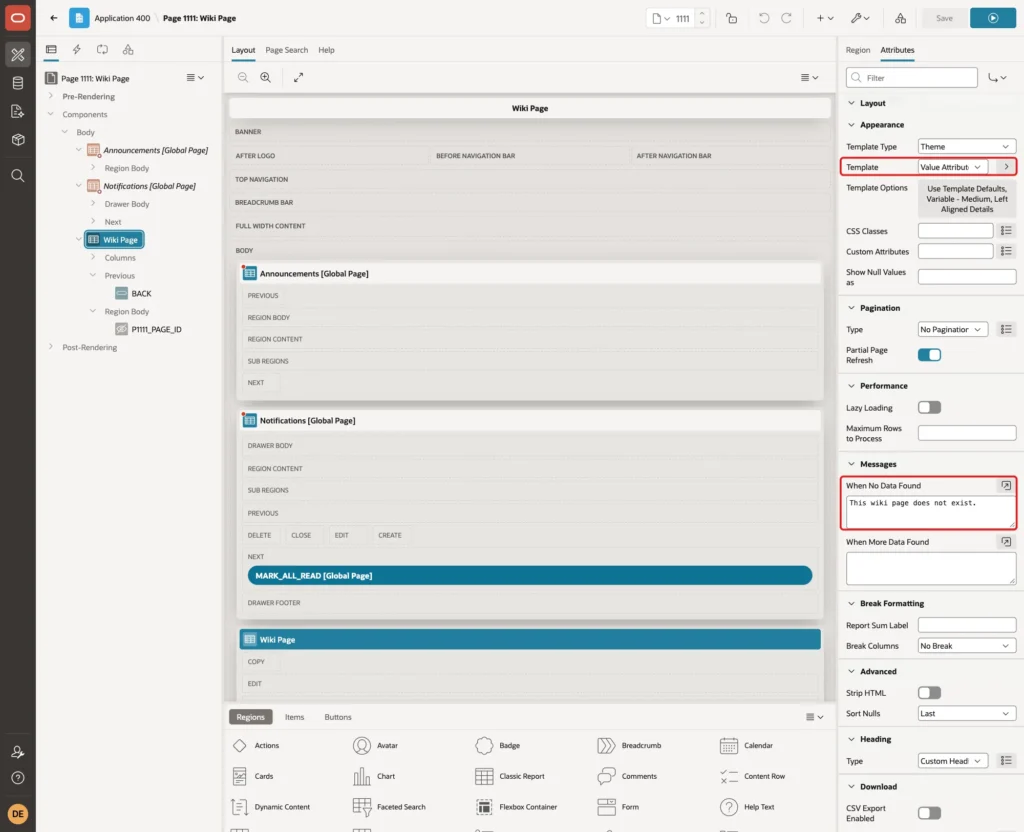Open the Heading Type dropdown

pyautogui.click(x=953, y=761)
